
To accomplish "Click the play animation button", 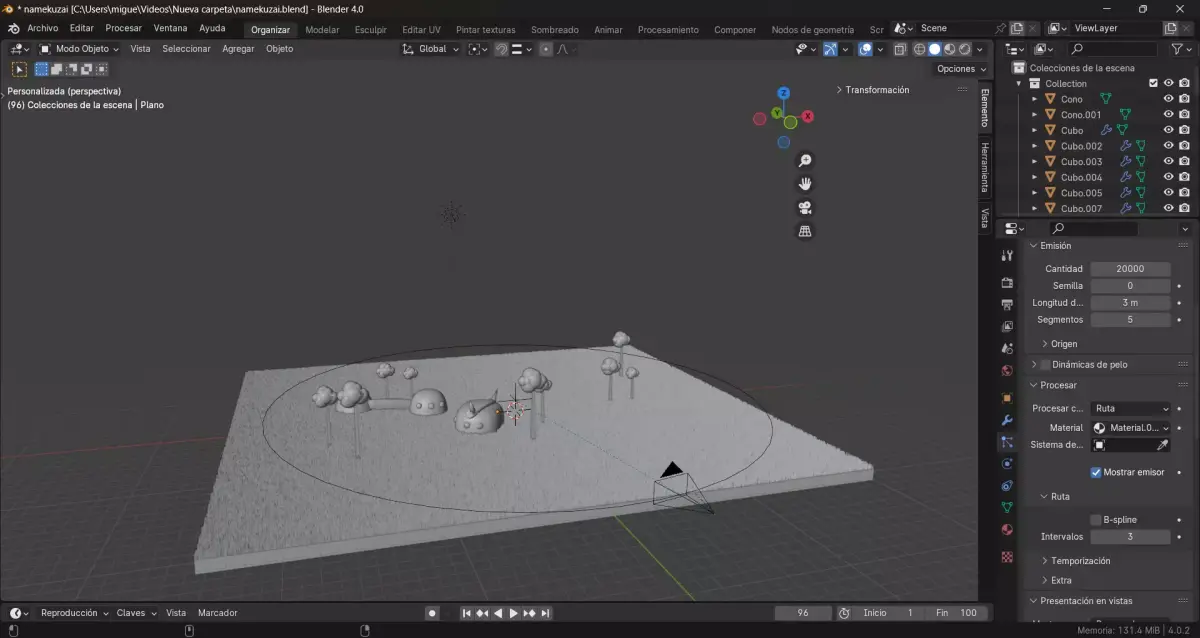I will [513, 613].
